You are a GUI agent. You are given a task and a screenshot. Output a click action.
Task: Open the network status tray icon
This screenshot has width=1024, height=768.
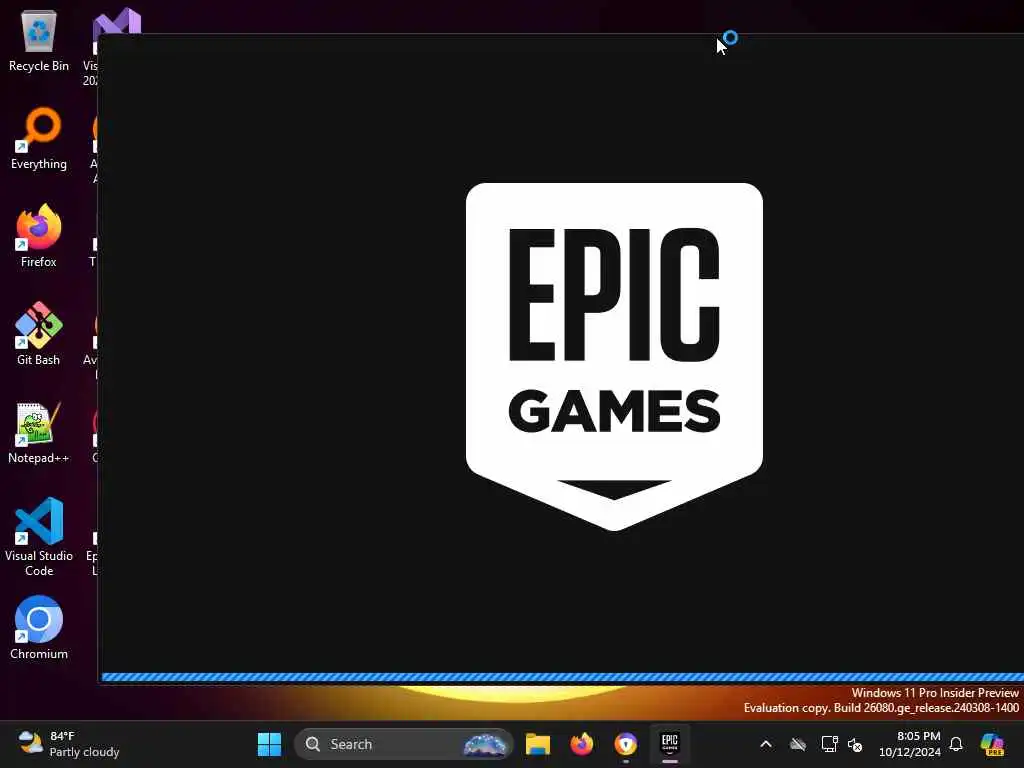coord(829,744)
